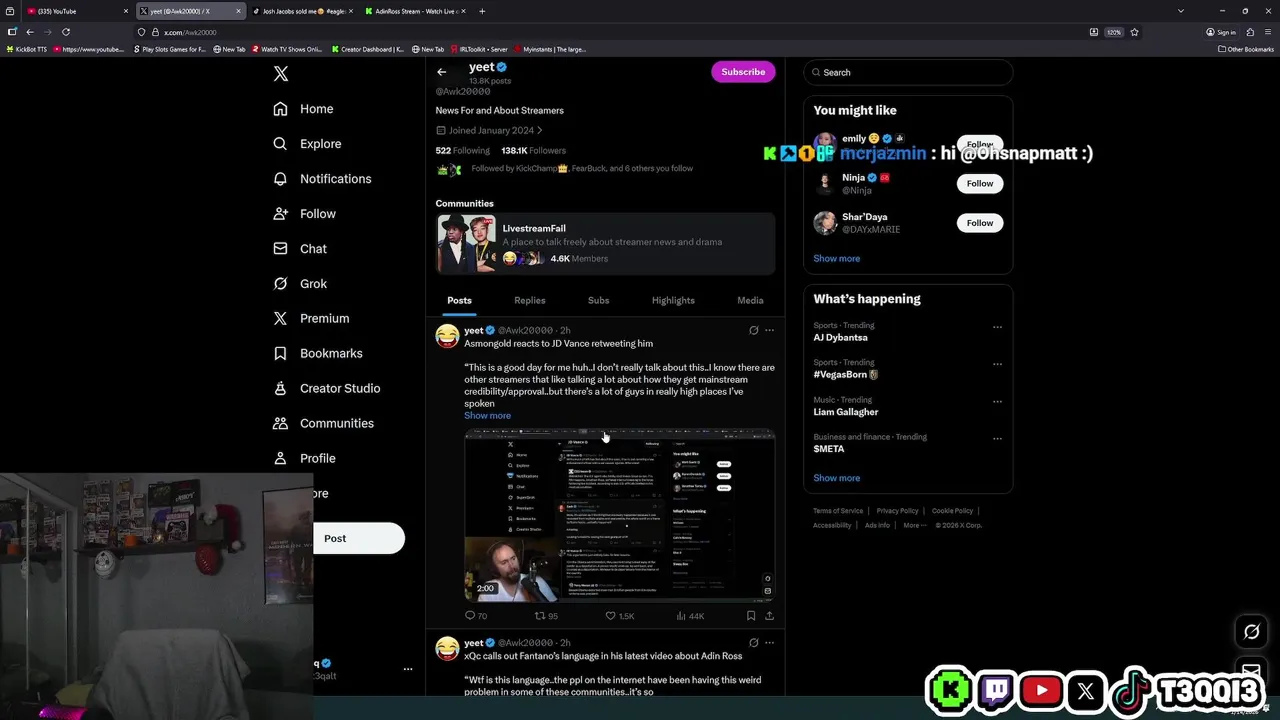
Task: View analytics of the Asmongold post
Action: (681, 616)
